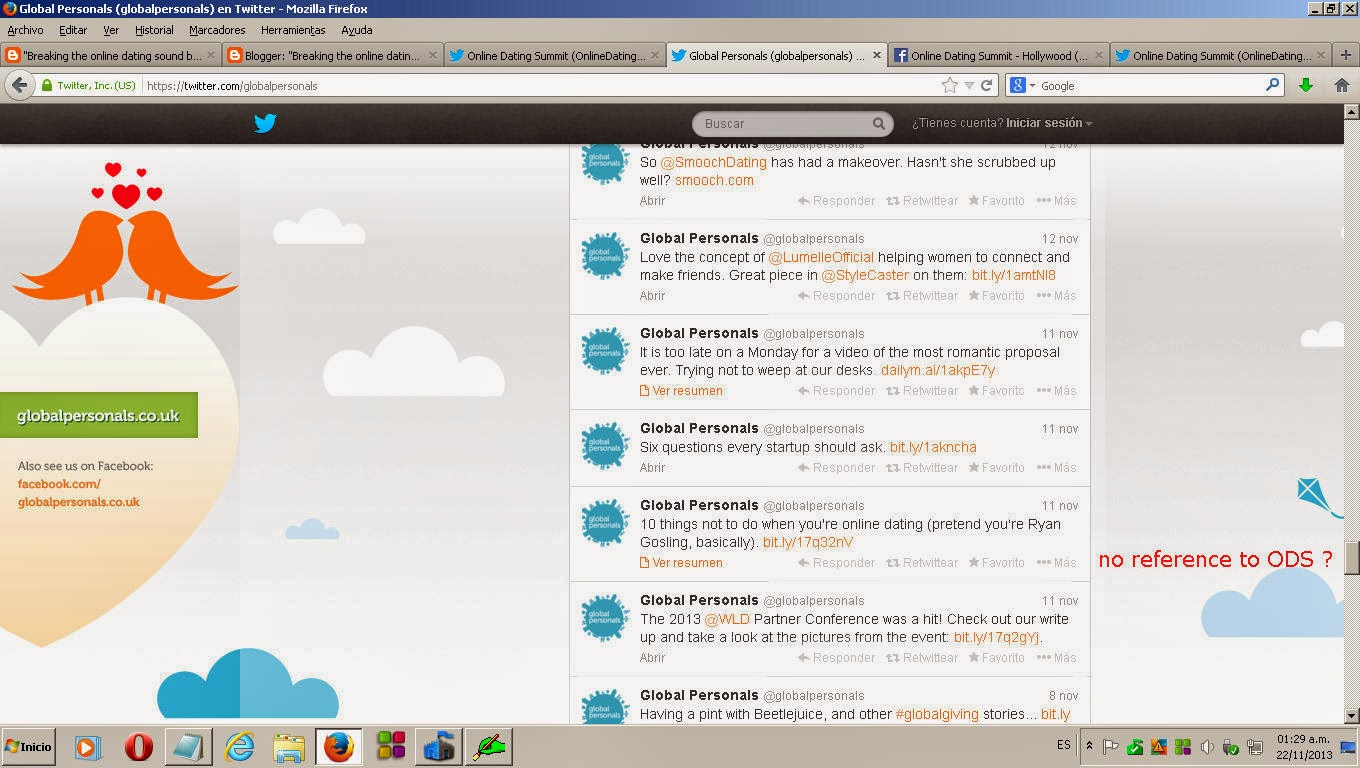Open the @WLD mention link

tap(727, 619)
